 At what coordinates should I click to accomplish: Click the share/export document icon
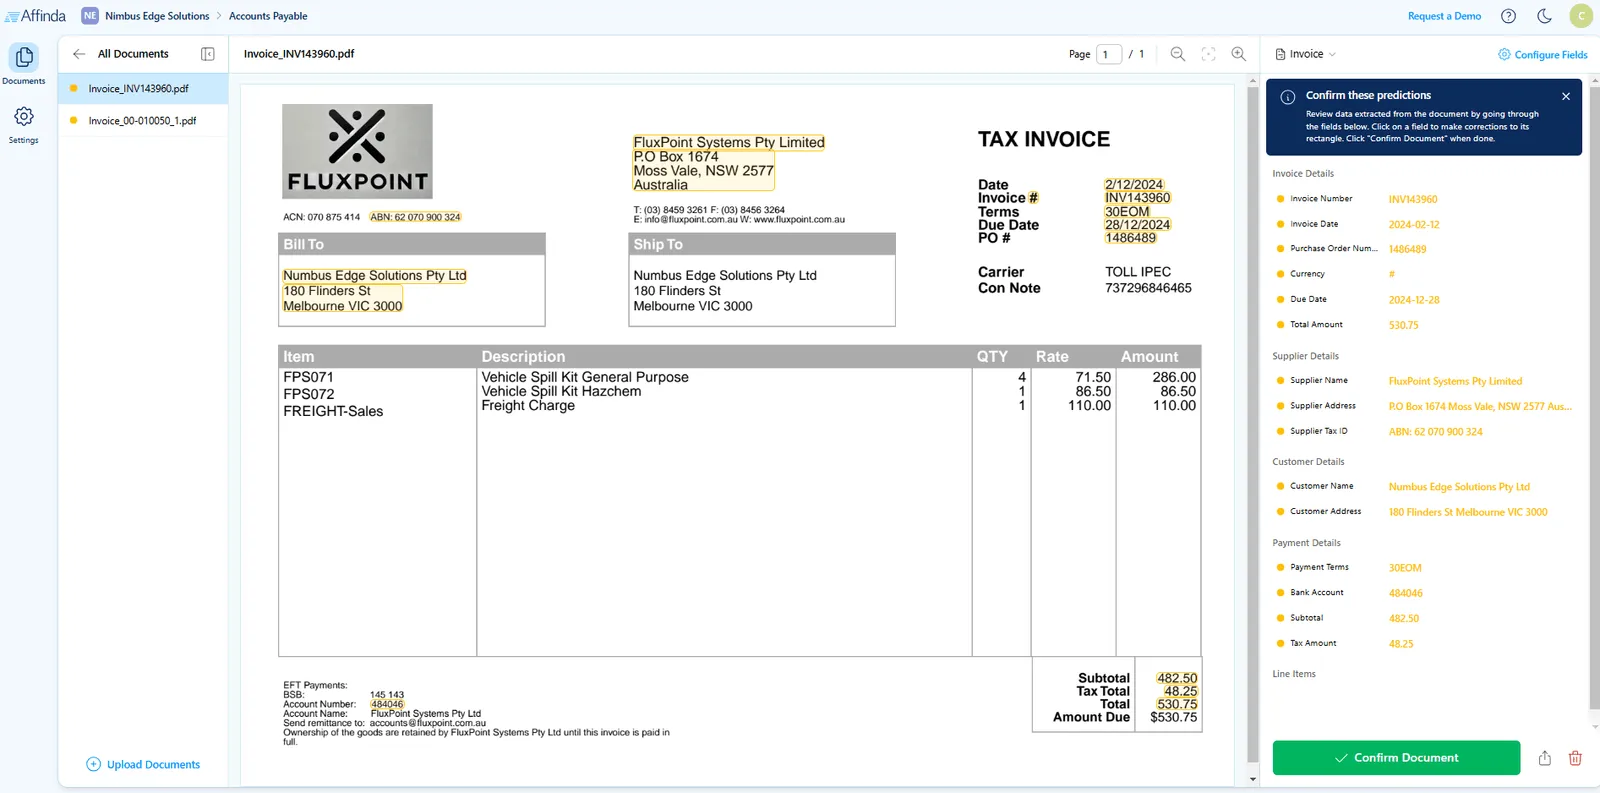point(1544,758)
